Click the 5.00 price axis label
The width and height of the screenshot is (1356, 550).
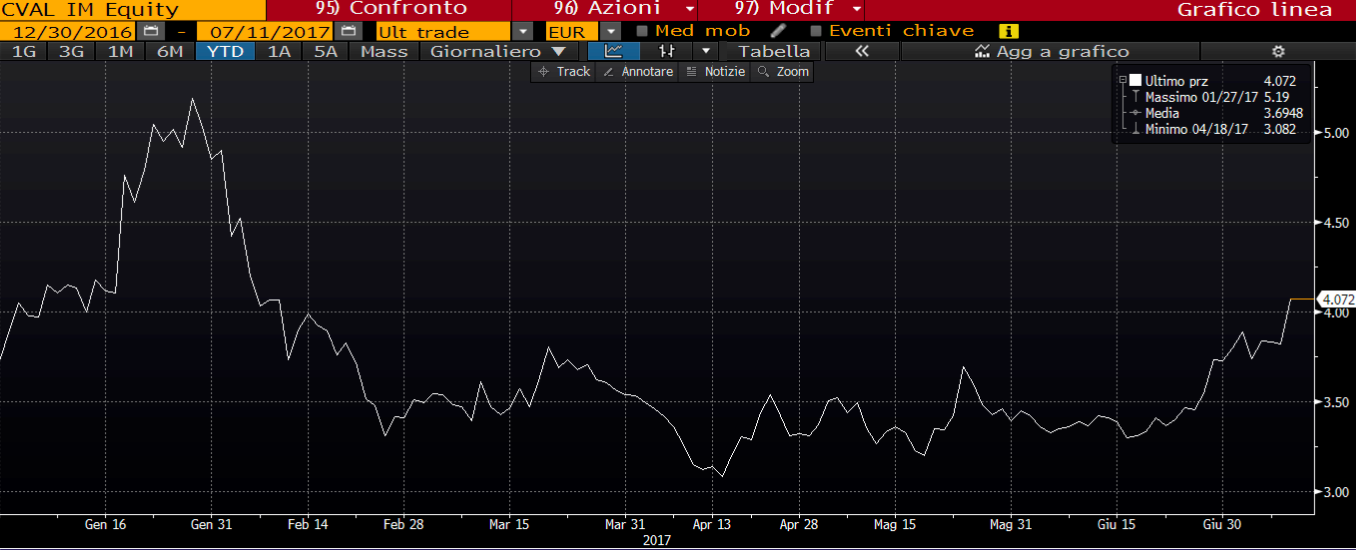pos(1337,132)
